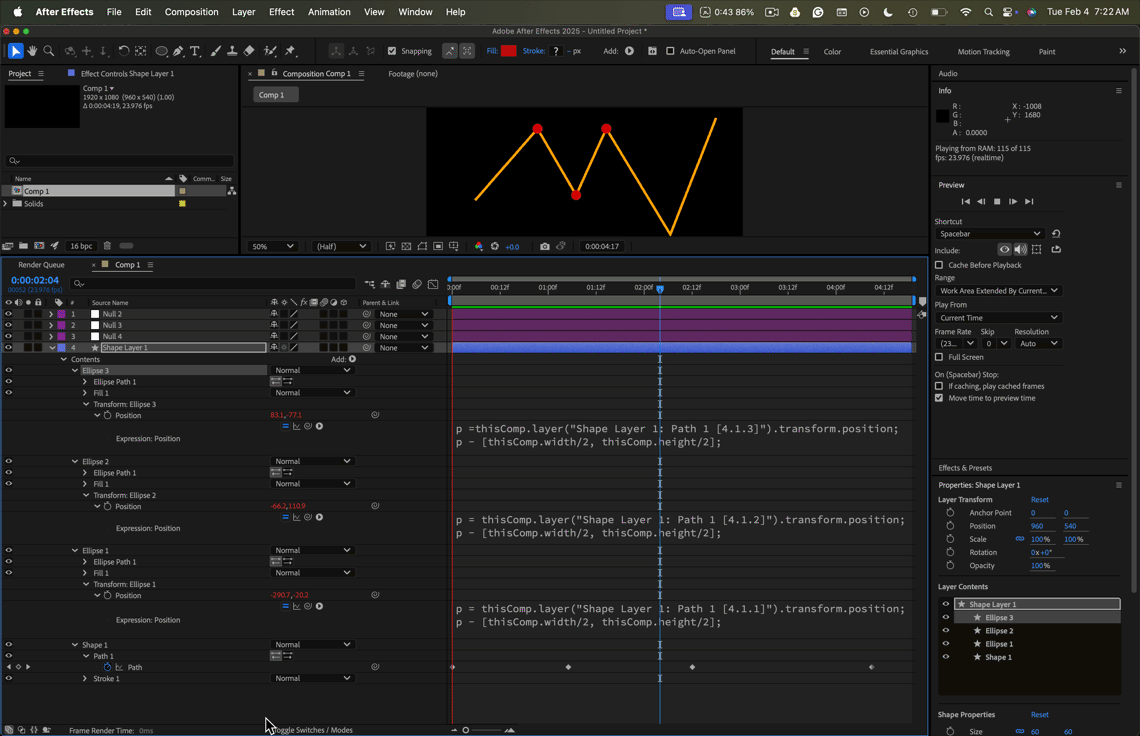Click the Motion Blur enable icon in timeline
Viewport: 1140px width, 736px height.
click(x=417, y=284)
